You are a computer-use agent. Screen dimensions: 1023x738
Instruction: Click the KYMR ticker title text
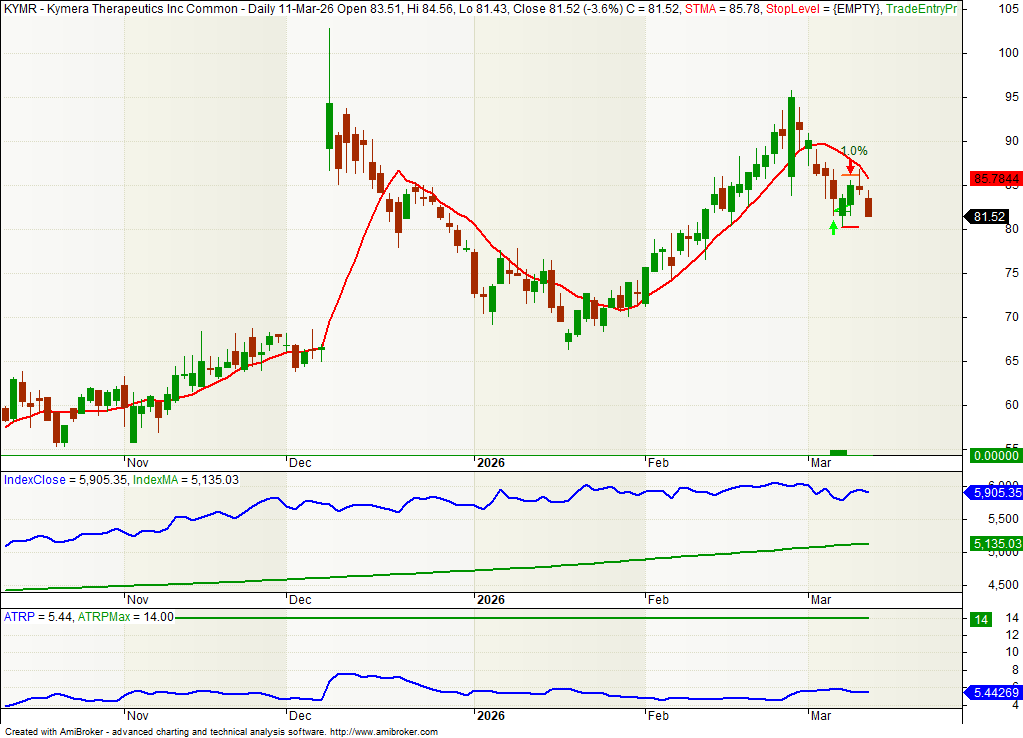[21, 8]
